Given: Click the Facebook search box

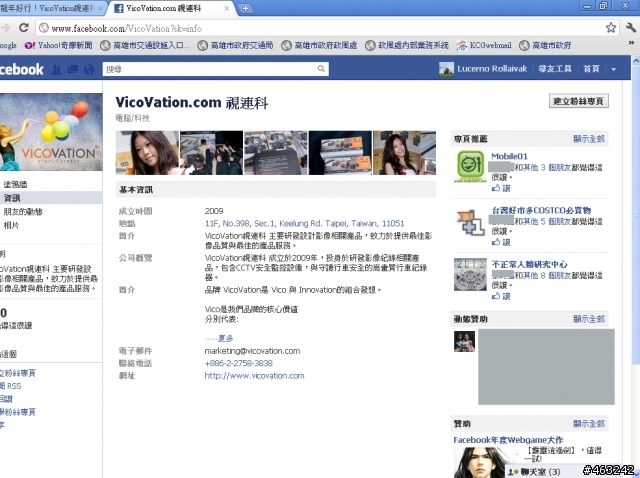Looking at the screenshot, I should click(x=208, y=69).
